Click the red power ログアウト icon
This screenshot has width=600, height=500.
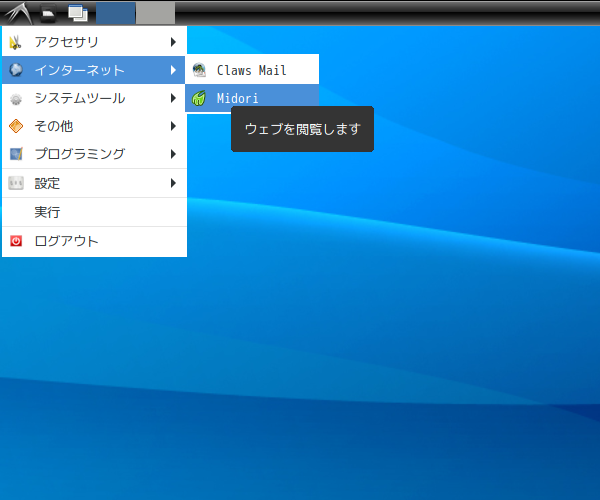click(16, 241)
